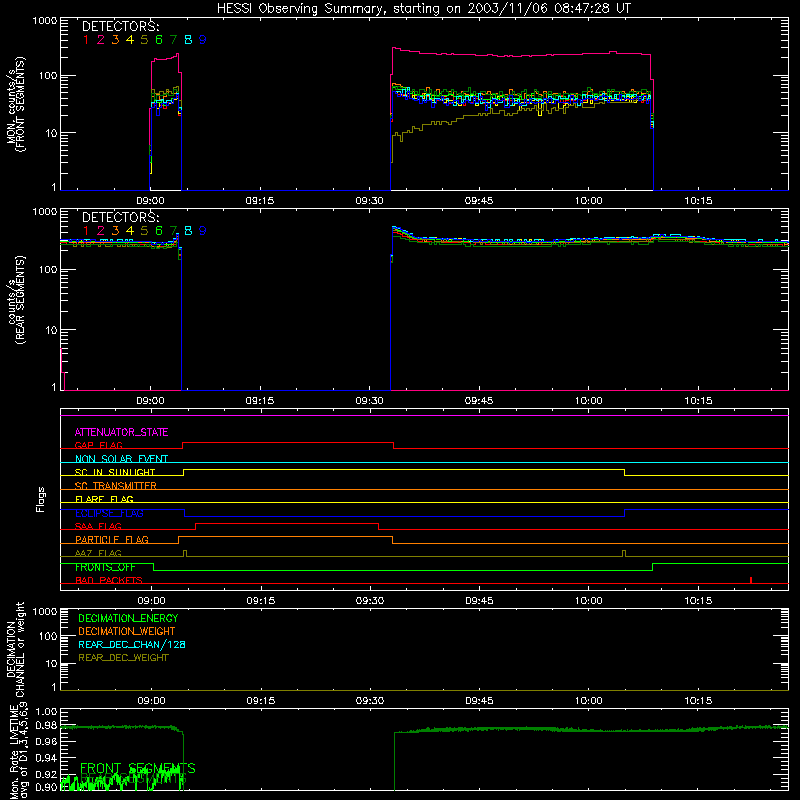The width and height of the screenshot is (800, 800).
Task: Select detector 1 in rear segments legend
Action: pos(86,231)
